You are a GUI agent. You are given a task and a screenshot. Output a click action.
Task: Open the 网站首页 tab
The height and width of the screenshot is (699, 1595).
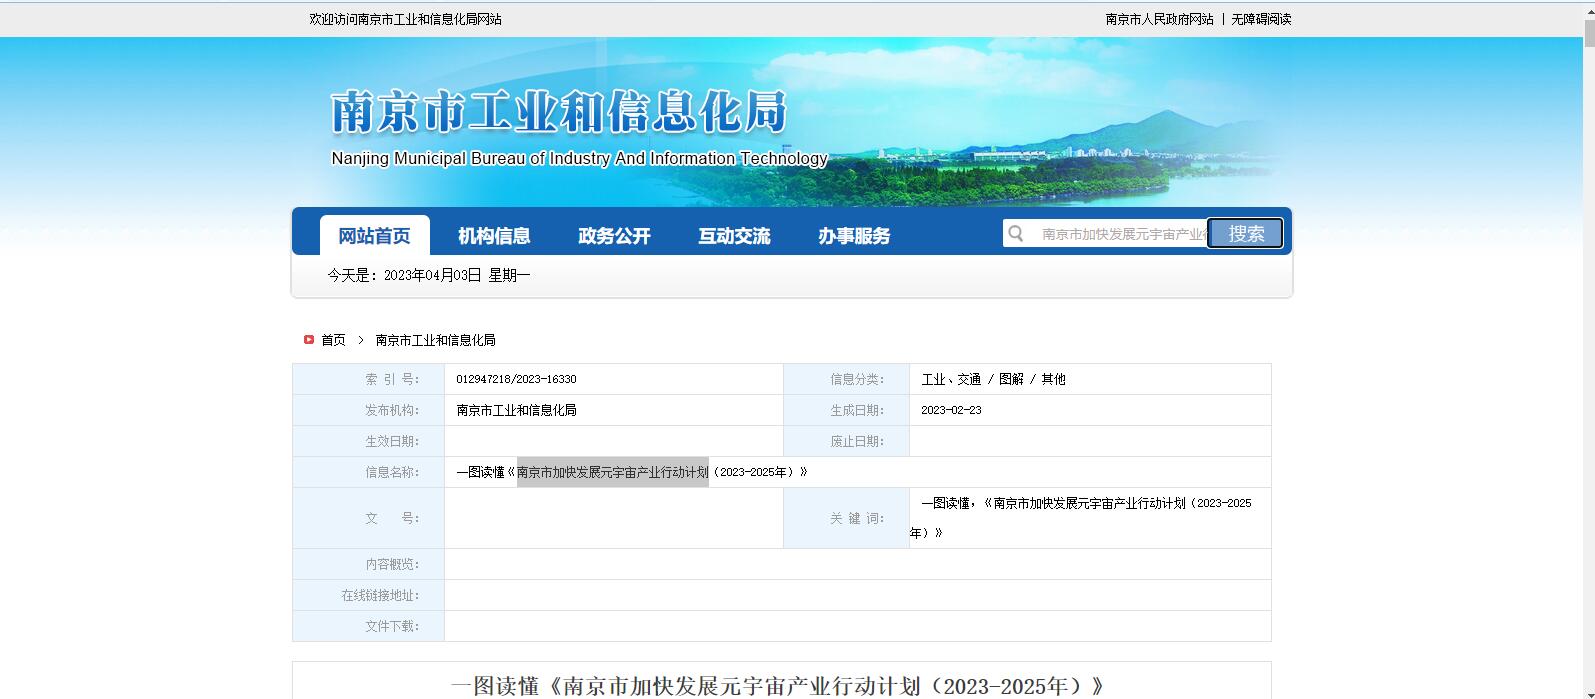click(374, 236)
